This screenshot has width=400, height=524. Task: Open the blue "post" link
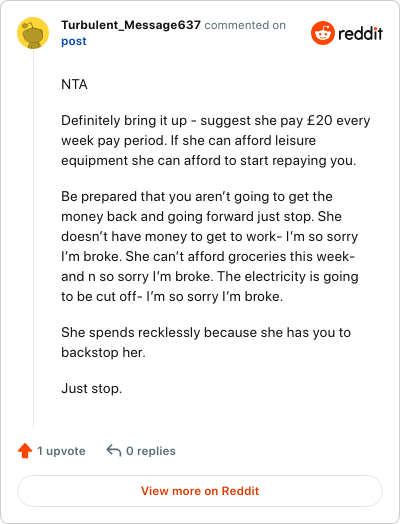click(x=74, y=41)
